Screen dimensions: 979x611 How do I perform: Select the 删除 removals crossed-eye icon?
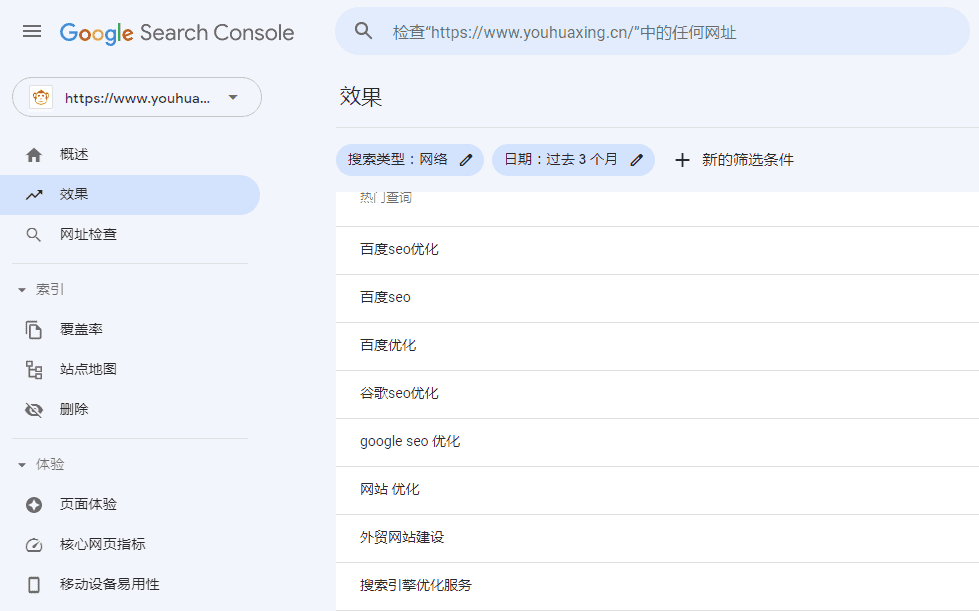coord(34,409)
